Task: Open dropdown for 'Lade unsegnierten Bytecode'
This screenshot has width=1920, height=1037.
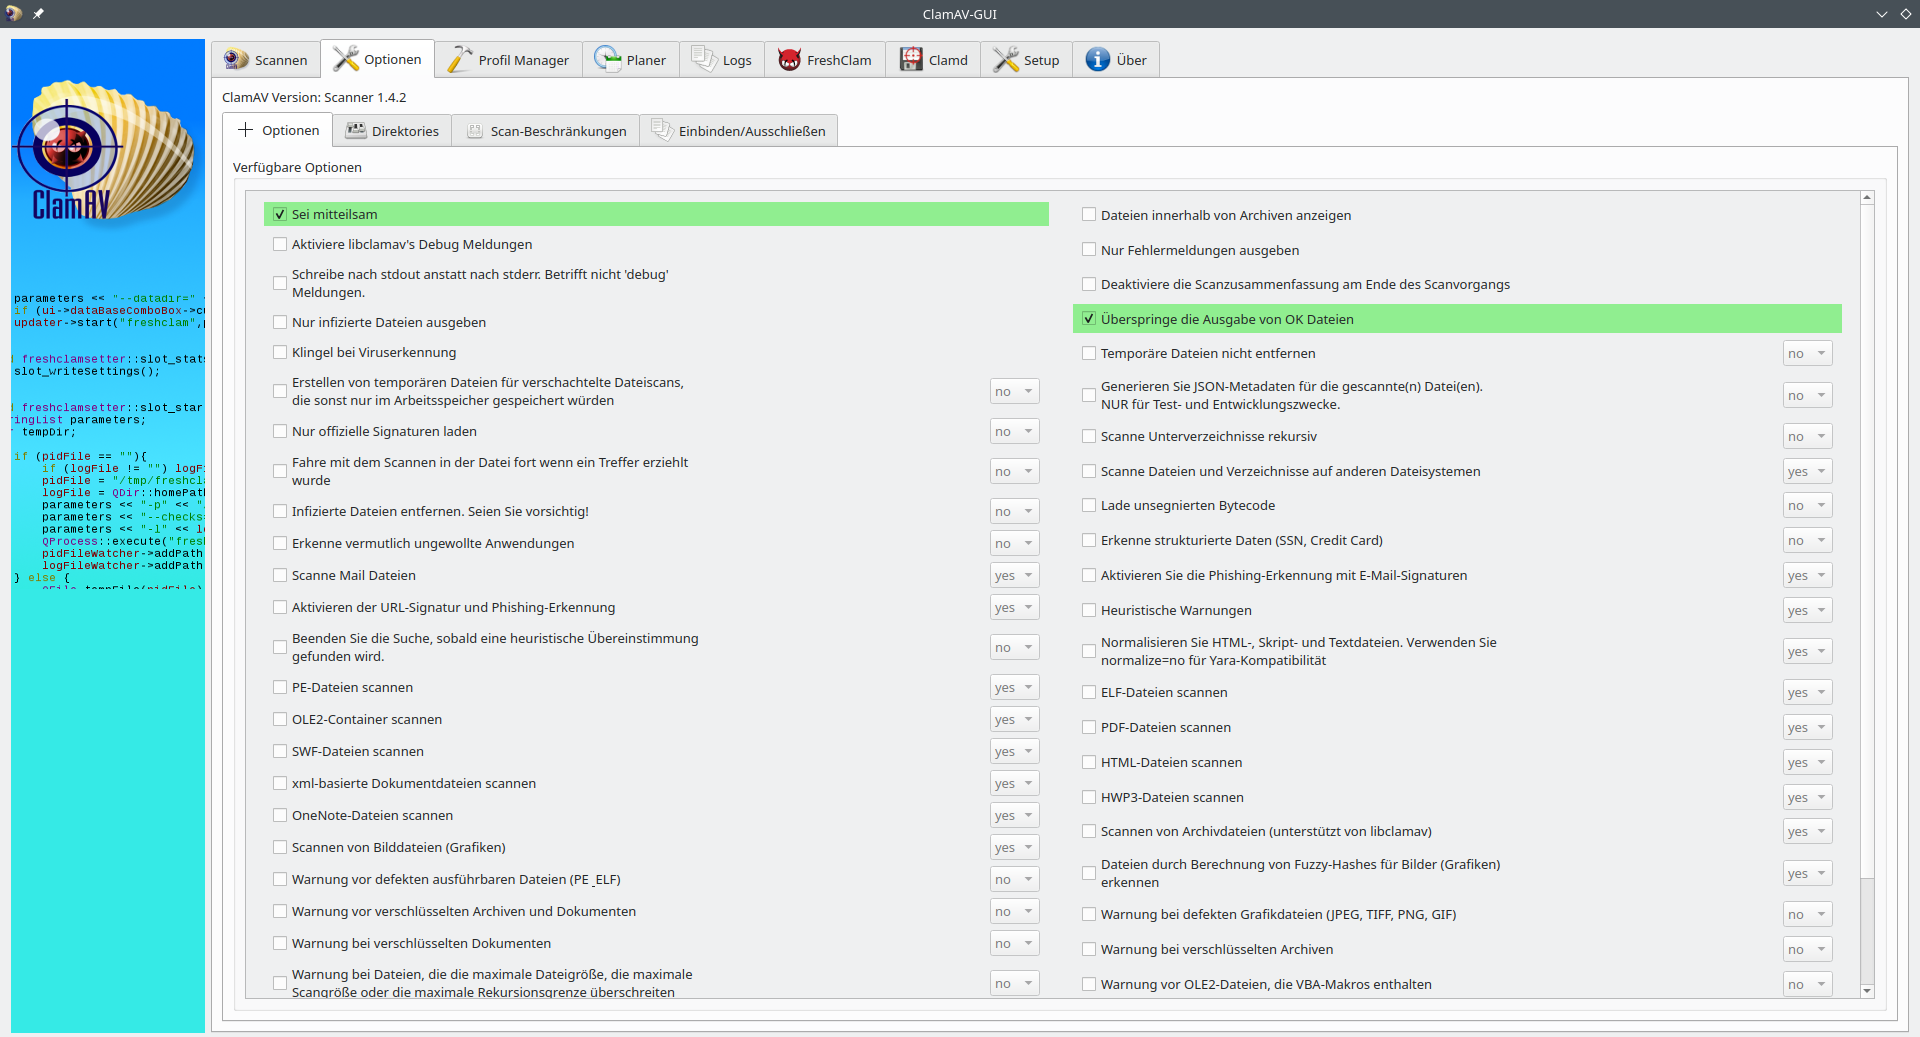Action: [1807, 505]
